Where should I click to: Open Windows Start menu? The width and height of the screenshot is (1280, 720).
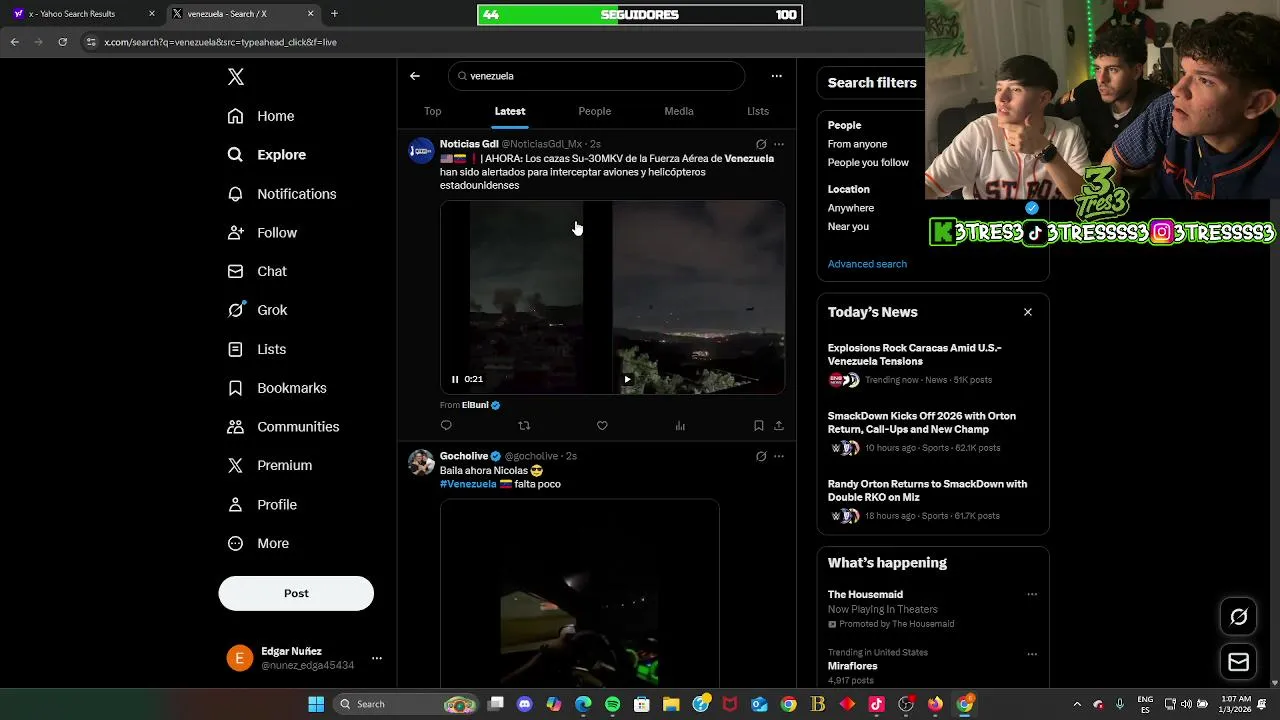point(316,704)
